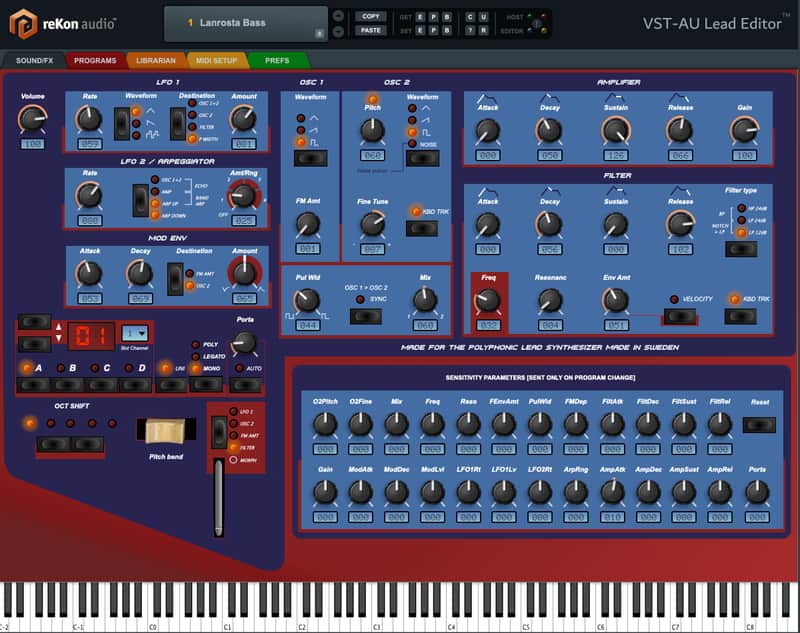Open help with the ? button
This screenshot has width=800, height=633.
470,31
